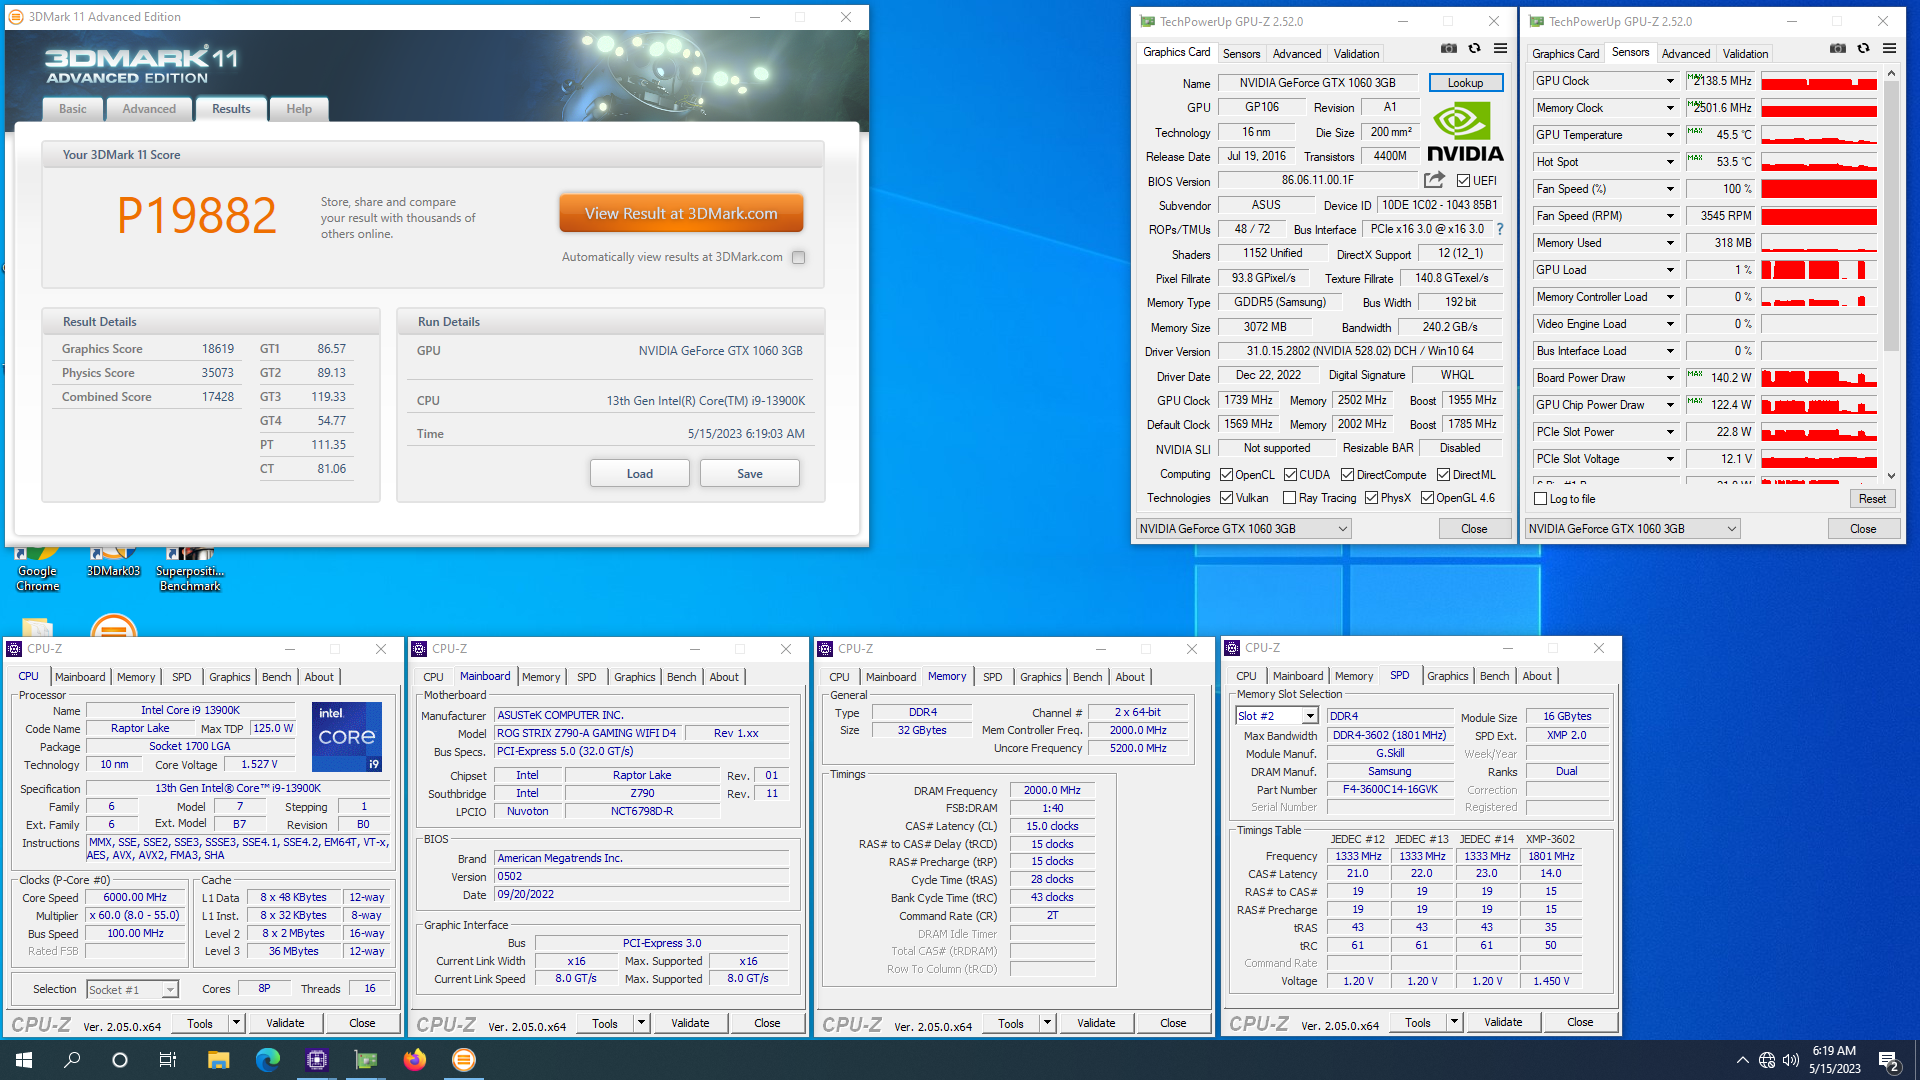Open Superposition Benchmark desktop shortcut
The height and width of the screenshot is (1080, 1920).
190,570
